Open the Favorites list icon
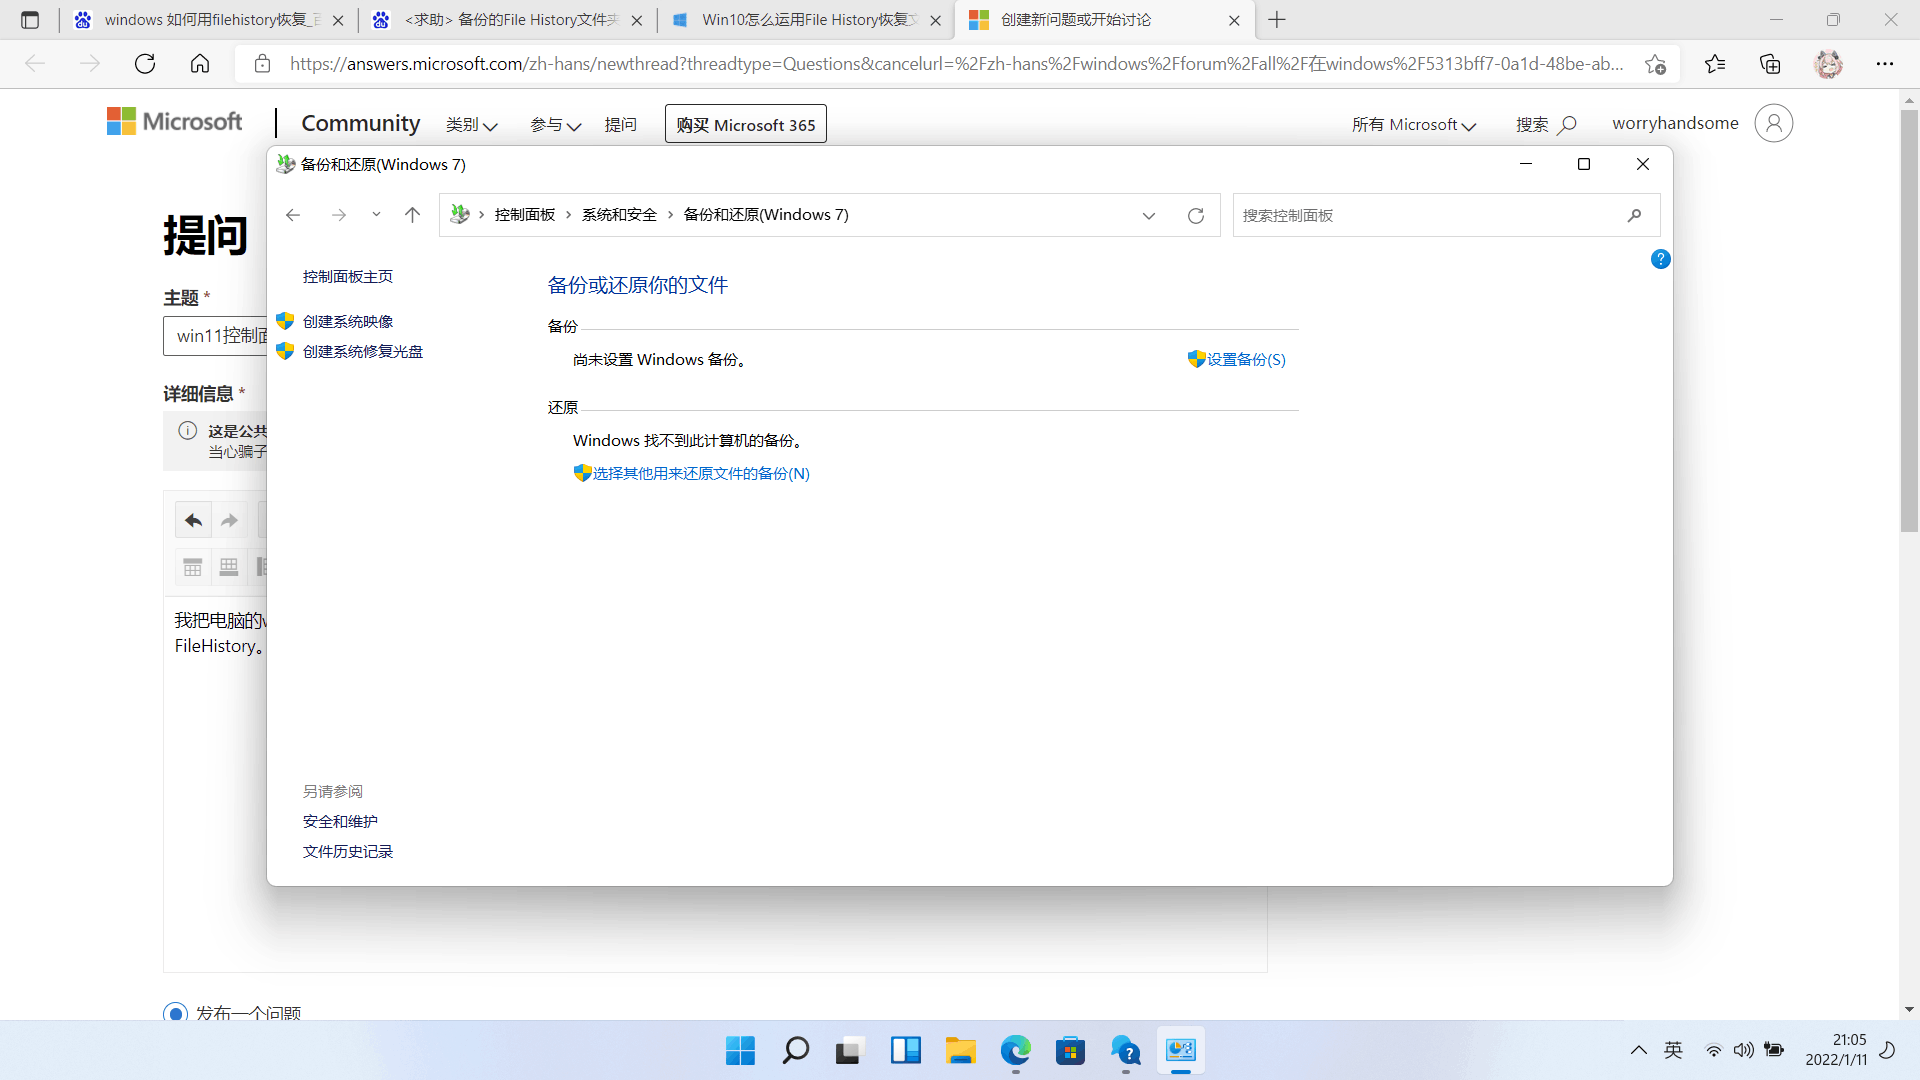The image size is (1920, 1080). point(1715,64)
